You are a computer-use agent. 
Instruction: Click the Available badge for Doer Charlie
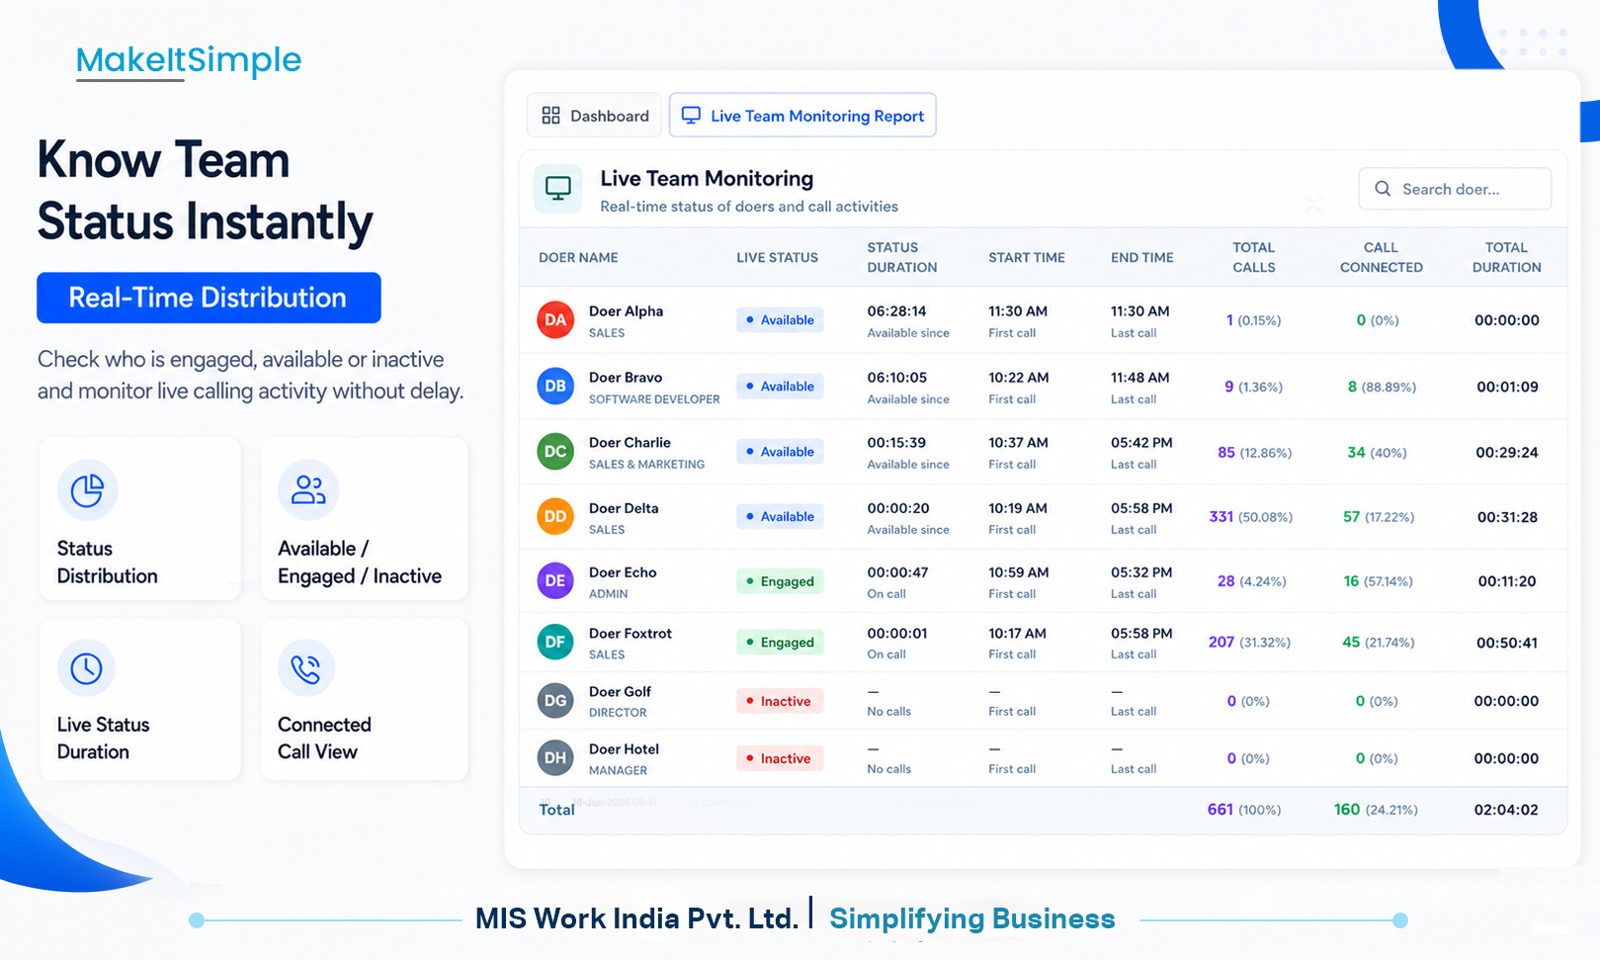pos(780,452)
